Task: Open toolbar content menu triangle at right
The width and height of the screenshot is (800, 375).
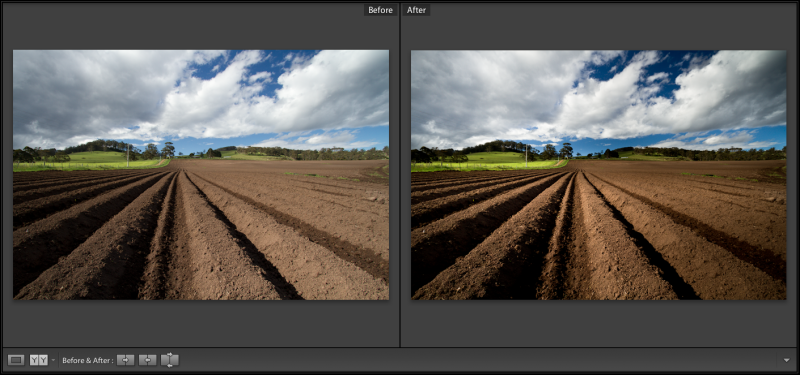Action: click(786, 360)
